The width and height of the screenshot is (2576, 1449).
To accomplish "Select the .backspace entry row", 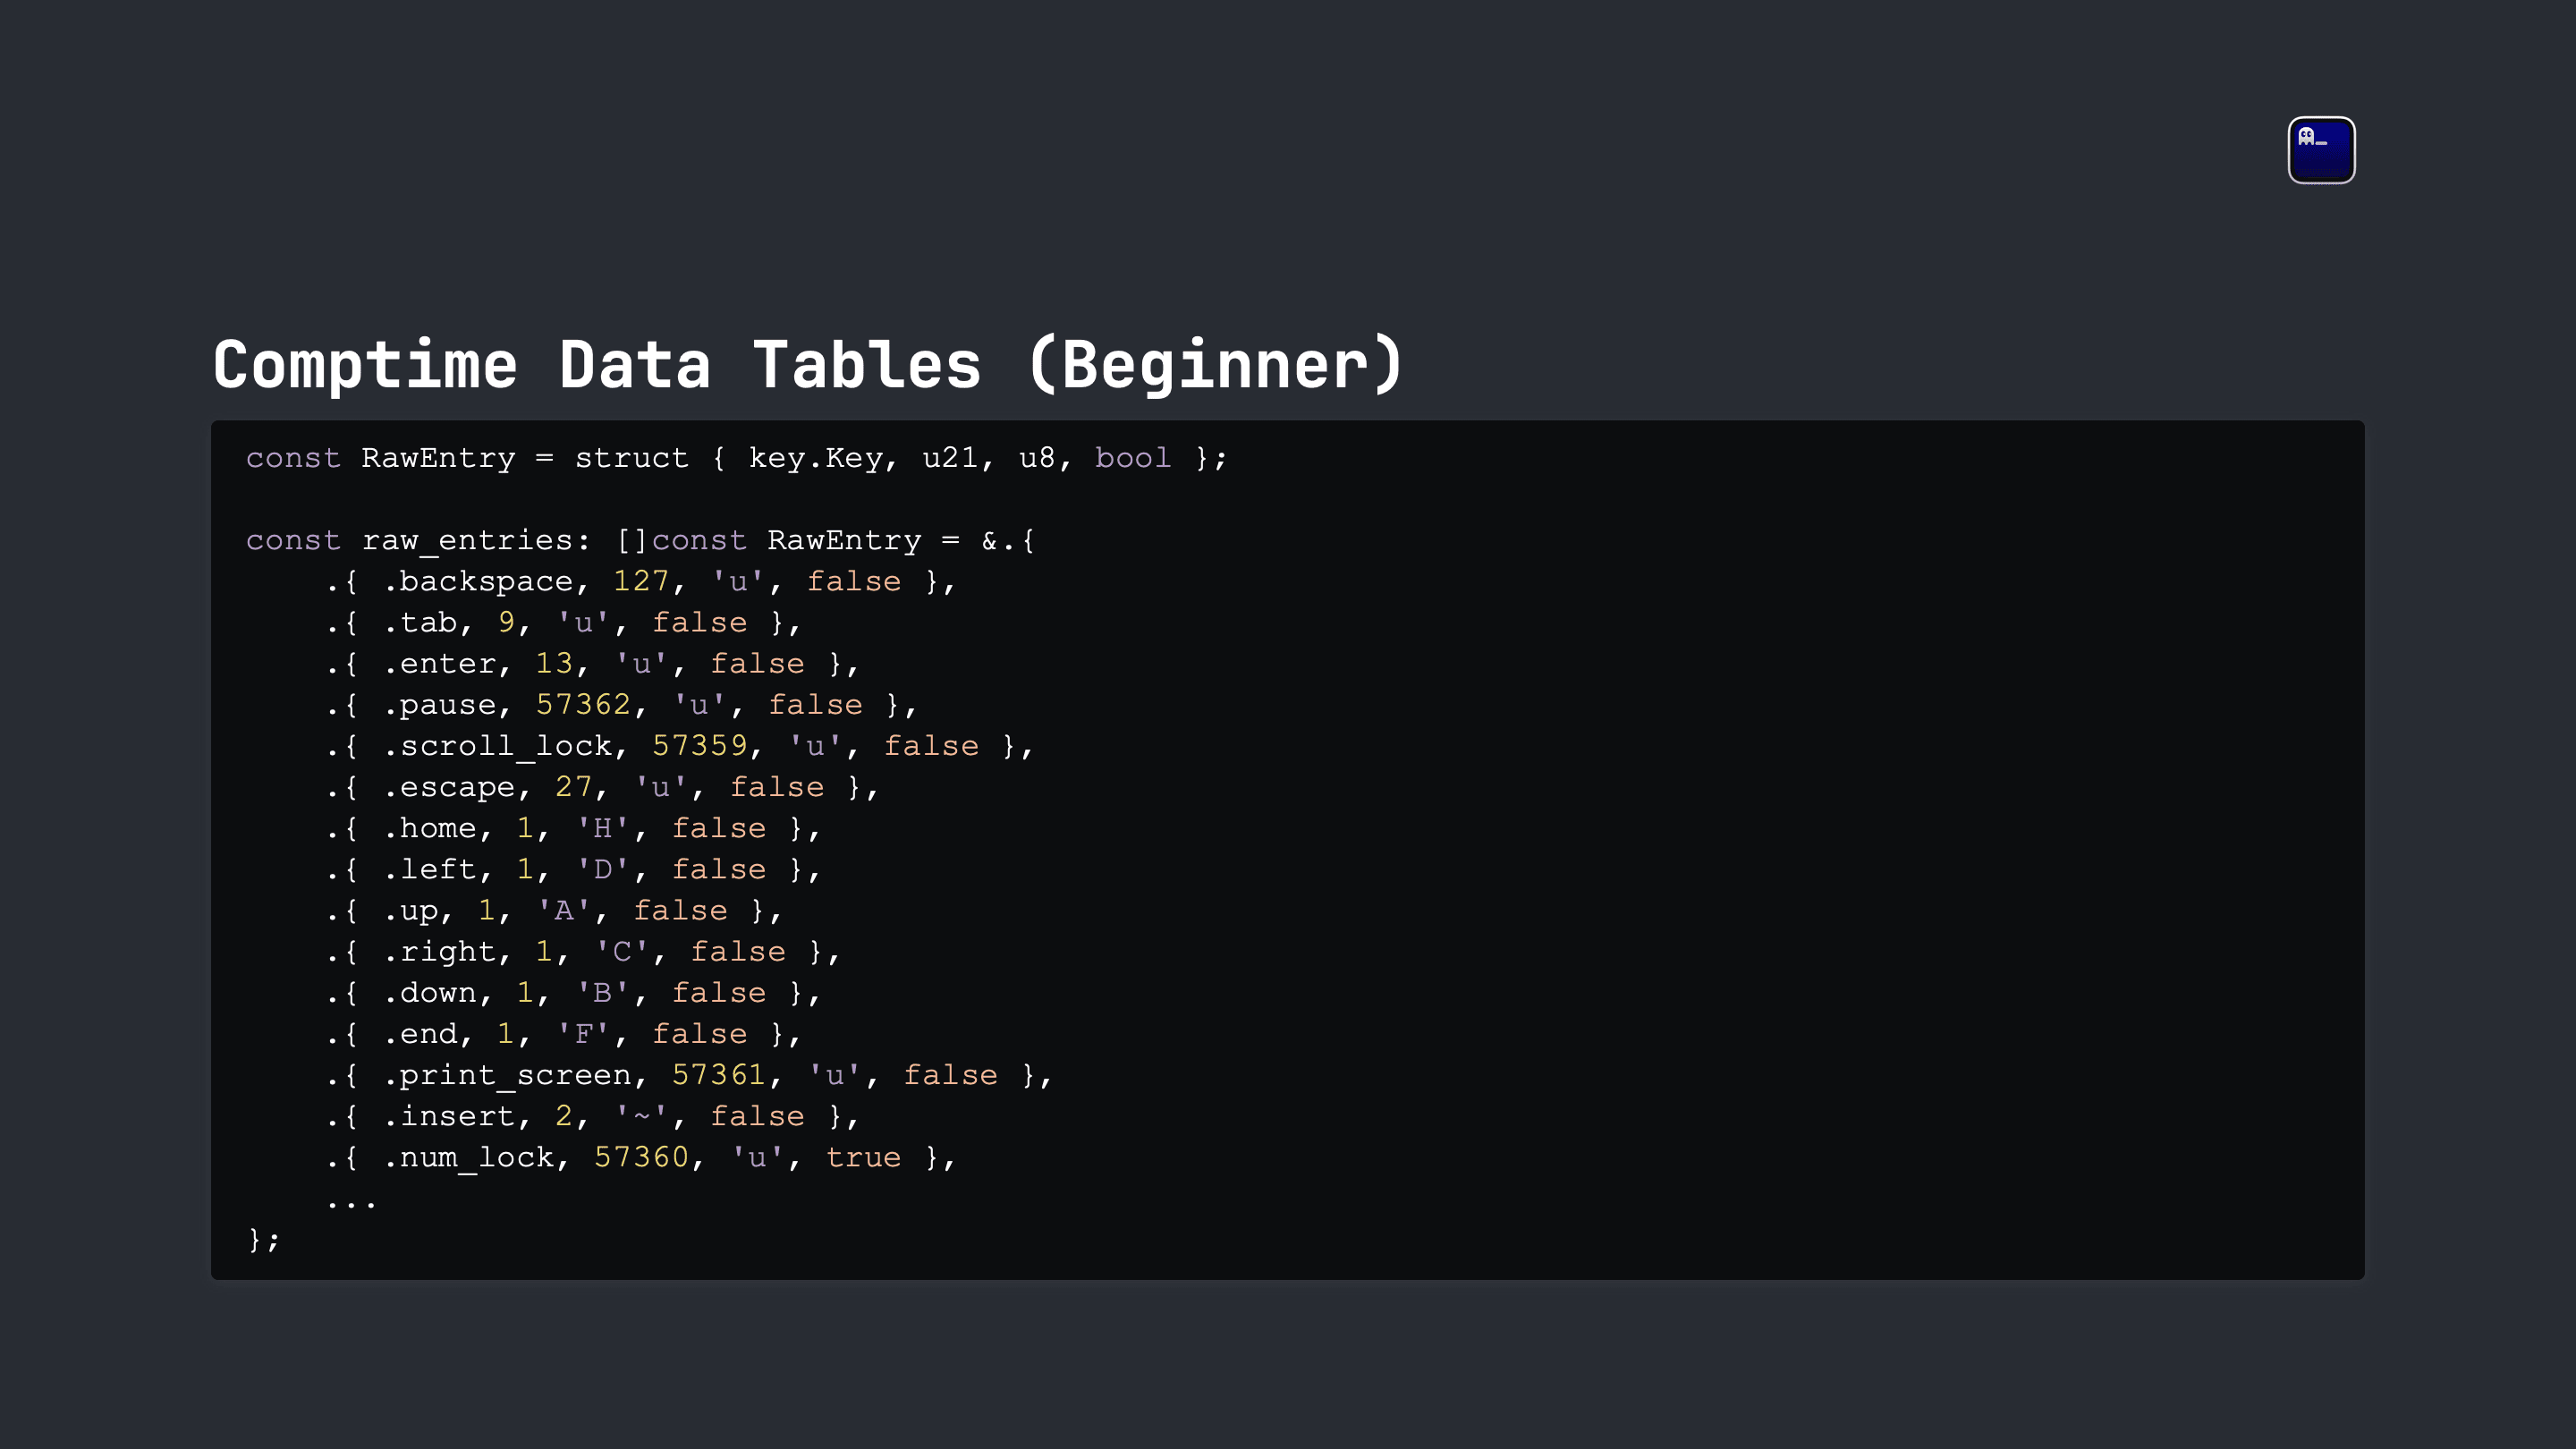I will pyautogui.click(x=640, y=582).
